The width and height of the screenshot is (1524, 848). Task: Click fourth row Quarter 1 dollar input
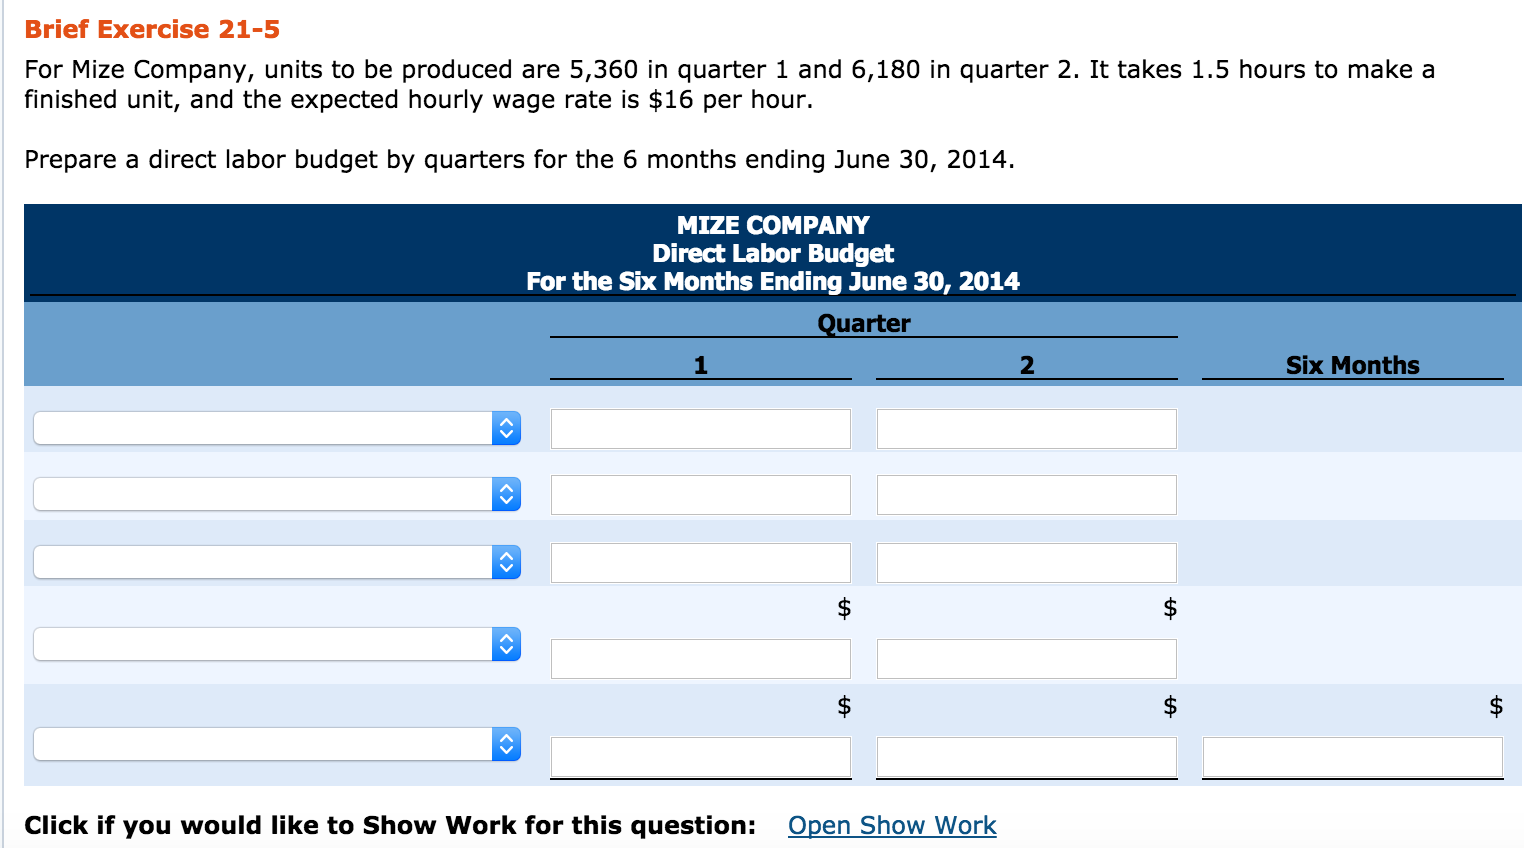pyautogui.click(x=701, y=659)
